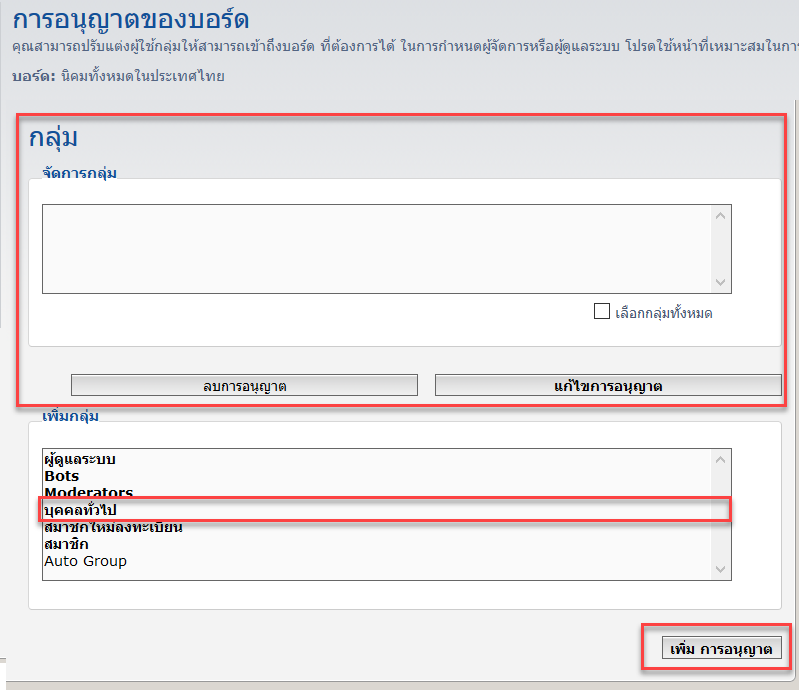
Task: Click the กลุ่ม section heading
Action: click(53, 137)
